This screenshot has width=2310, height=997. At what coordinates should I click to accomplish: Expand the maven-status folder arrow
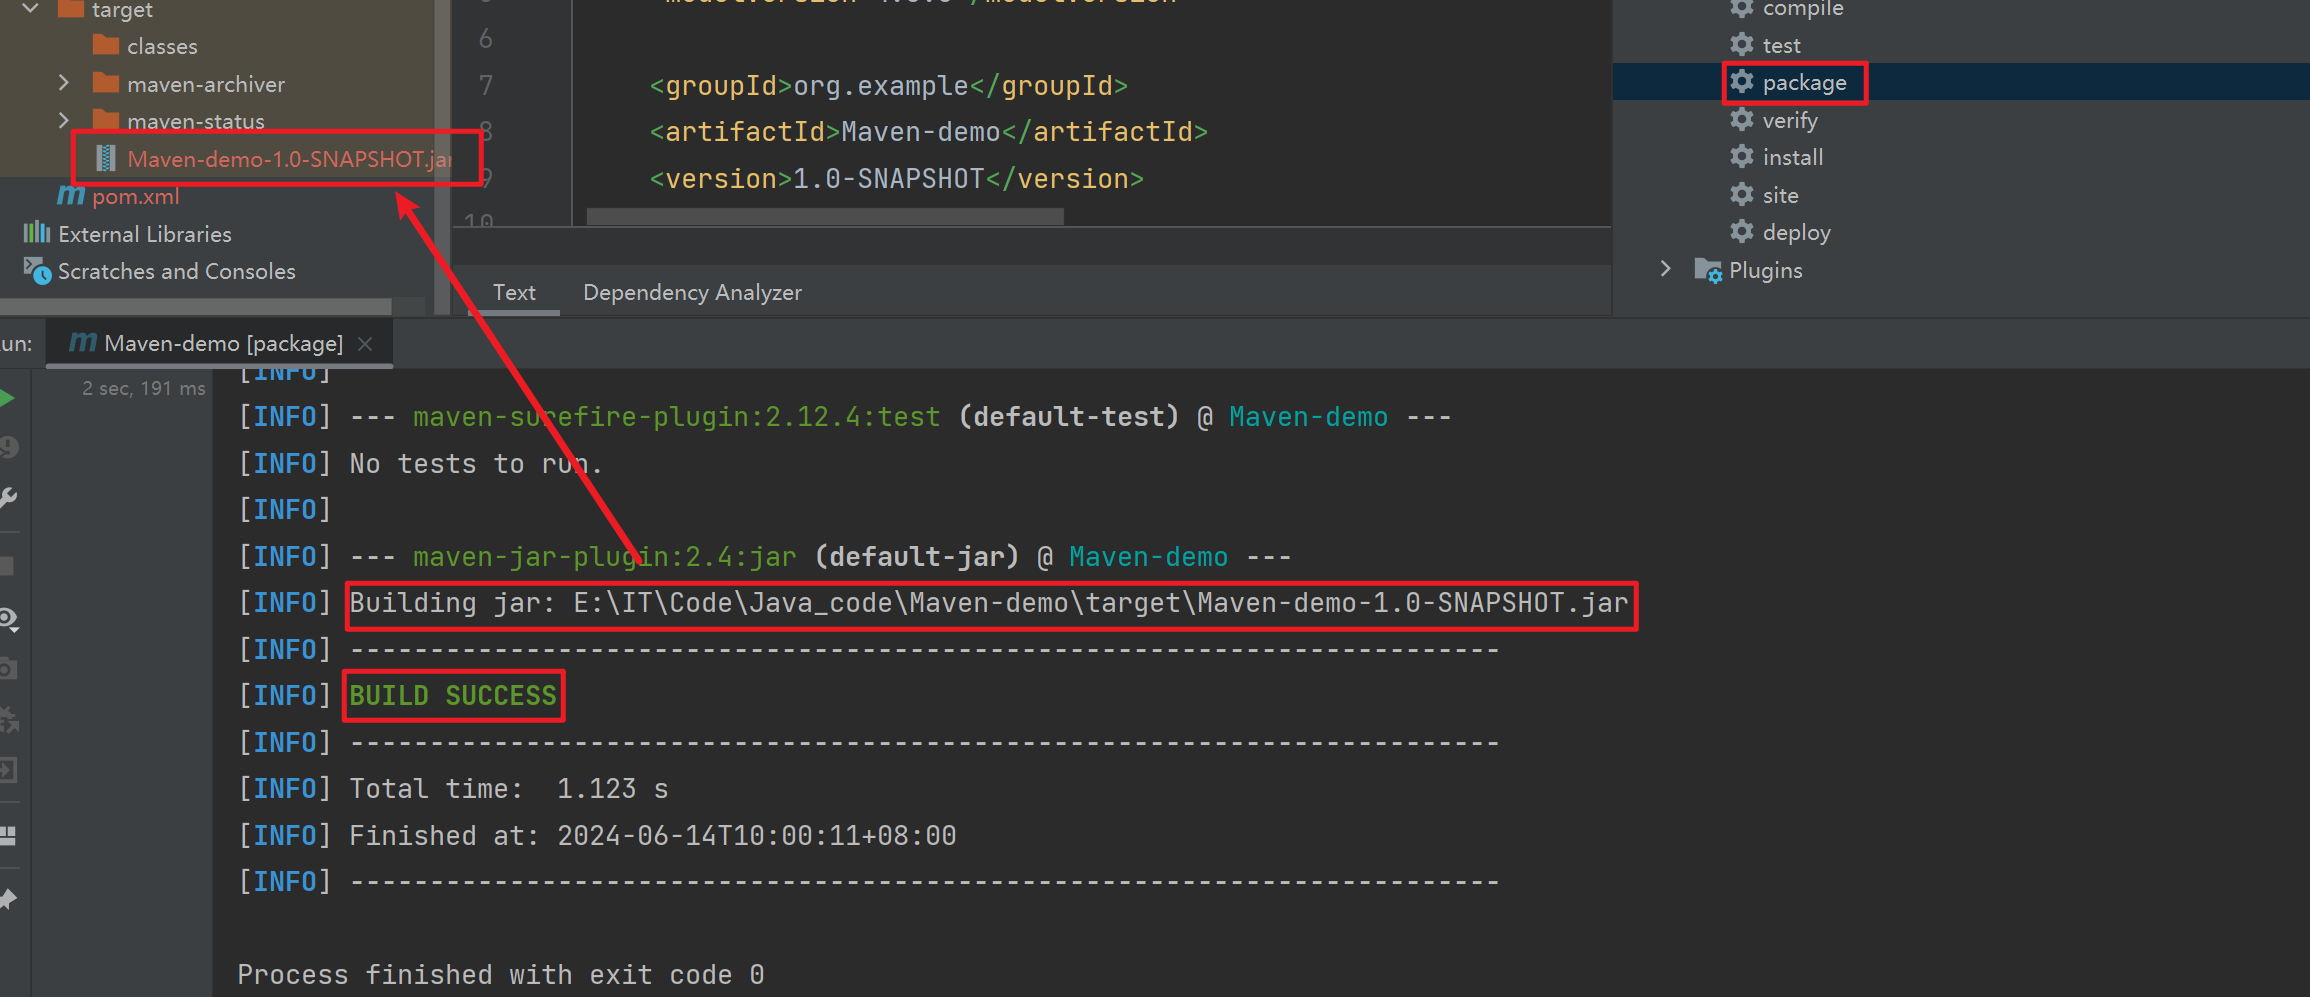pyautogui.click(x=64, y=120)
